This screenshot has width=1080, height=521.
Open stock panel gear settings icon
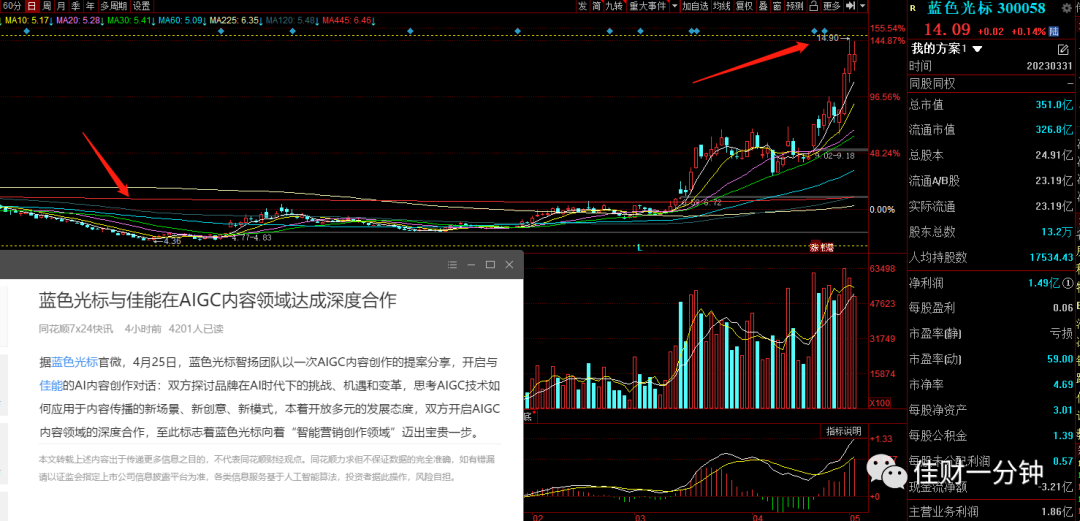point(1067,8)
